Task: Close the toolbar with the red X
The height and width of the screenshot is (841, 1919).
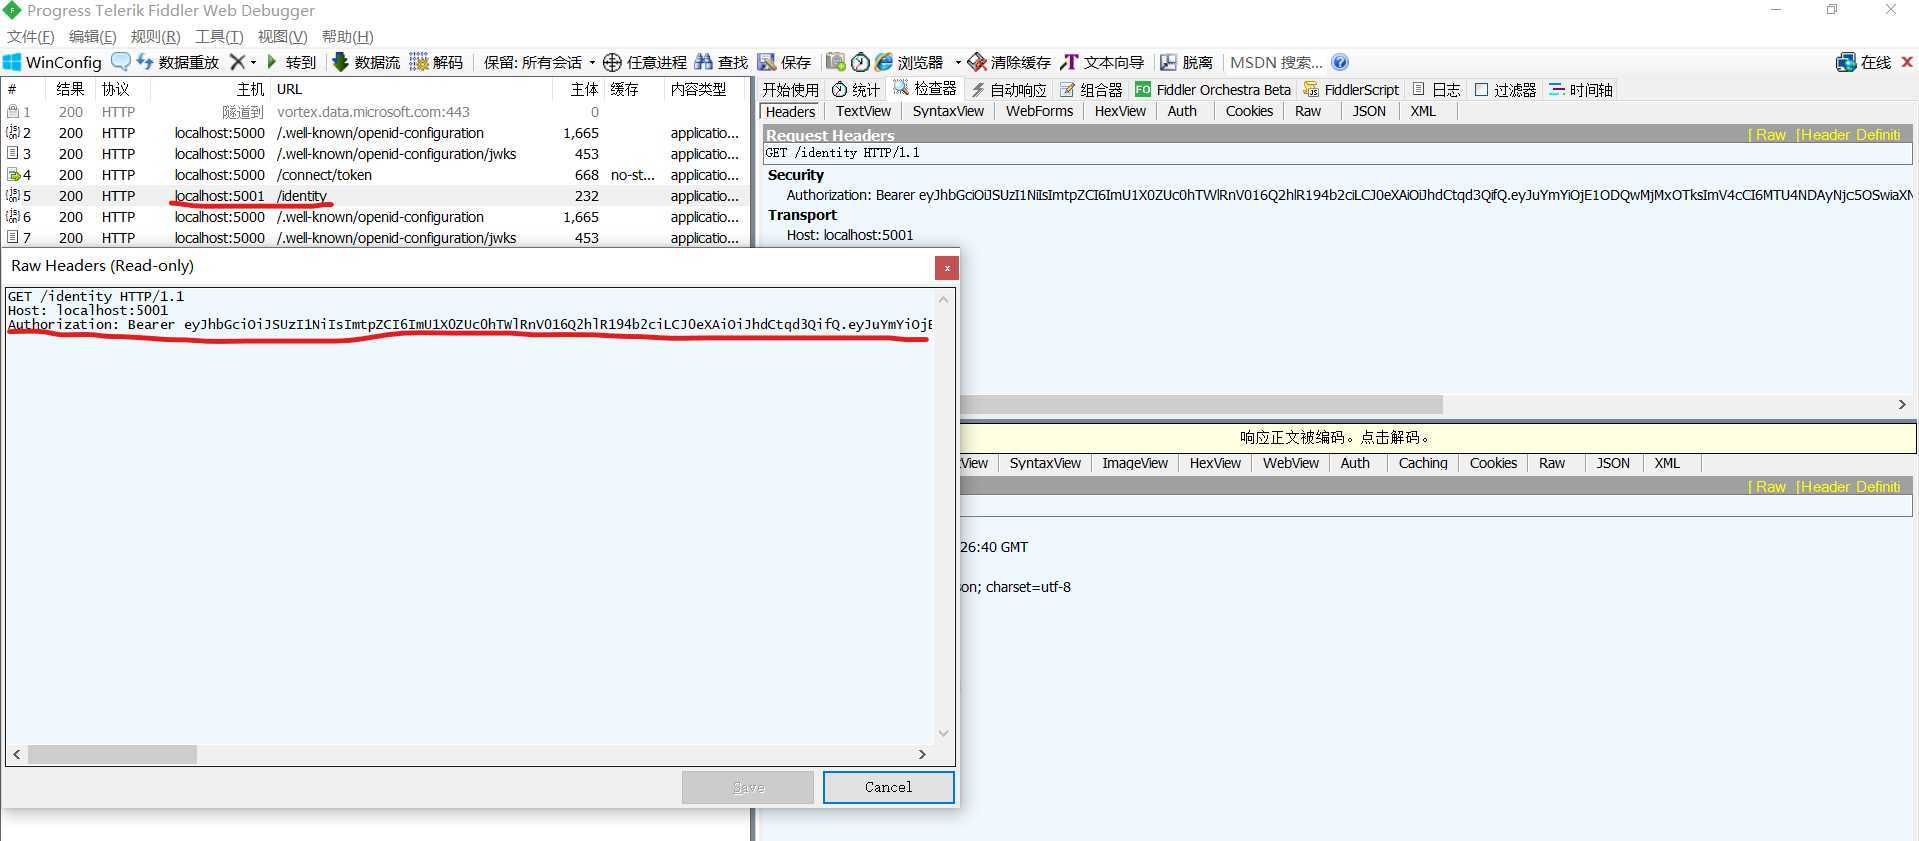Action: click(1906, 62)
